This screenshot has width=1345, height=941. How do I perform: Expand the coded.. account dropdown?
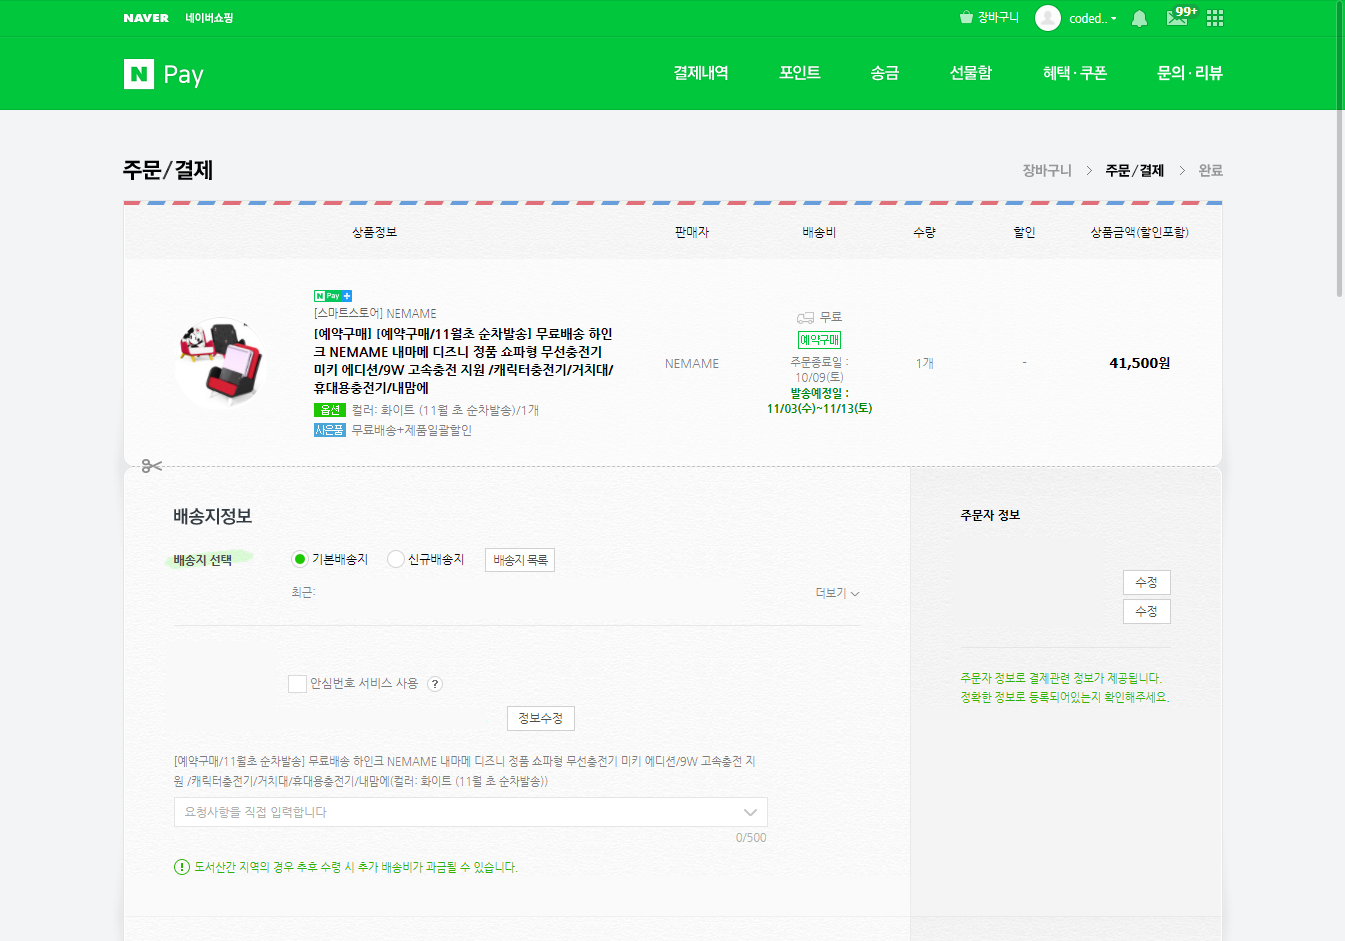point(1093,18)
